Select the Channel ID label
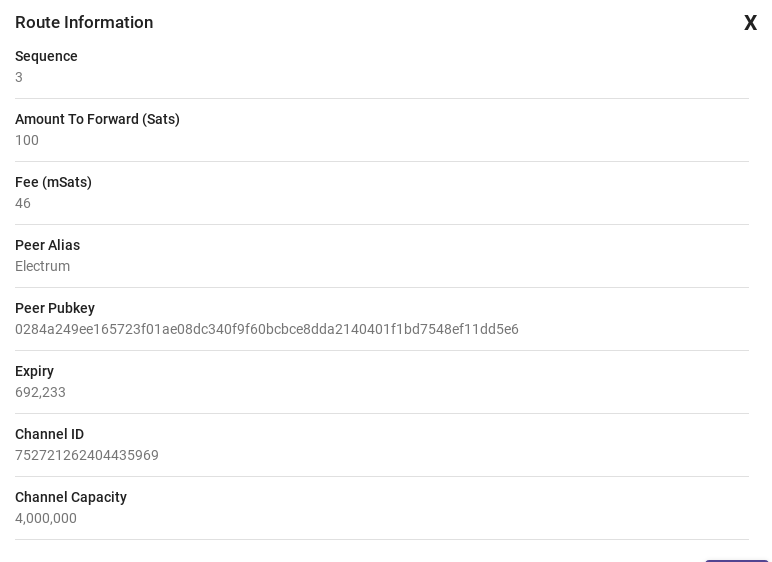This screenshot has height=562, width=772. 50,434
